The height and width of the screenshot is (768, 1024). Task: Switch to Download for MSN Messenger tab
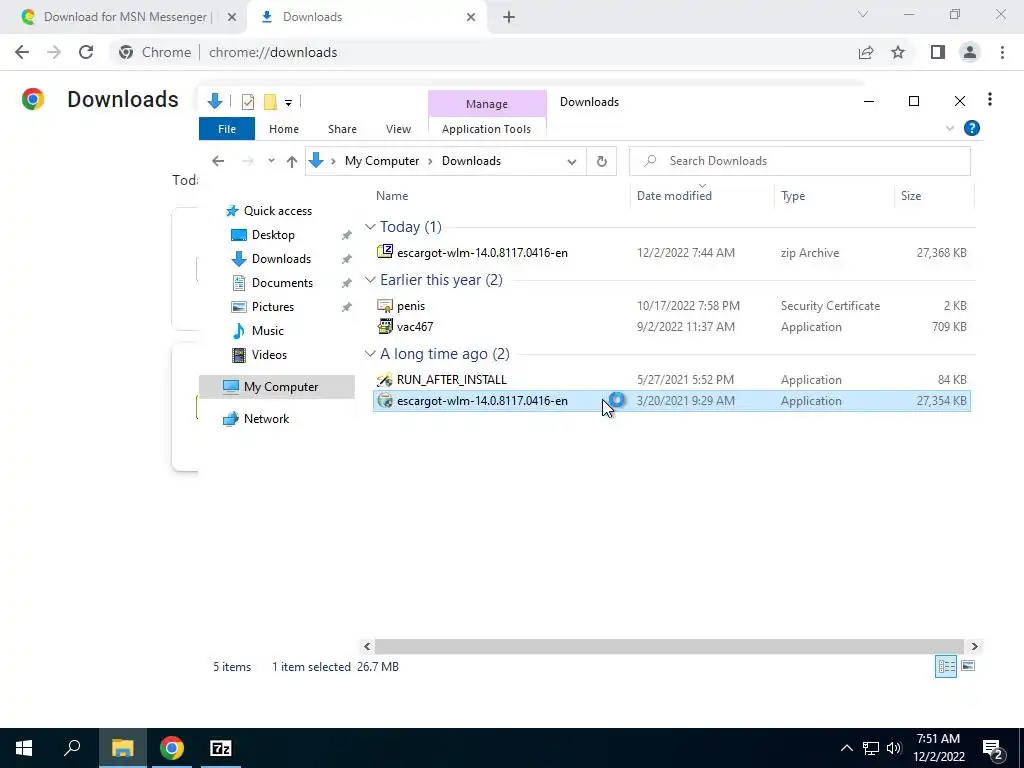coord(125,17)
